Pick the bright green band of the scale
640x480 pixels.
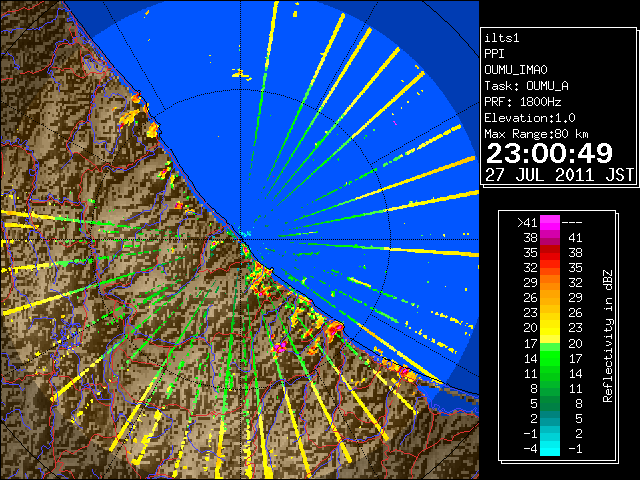(x=550, y=358)
